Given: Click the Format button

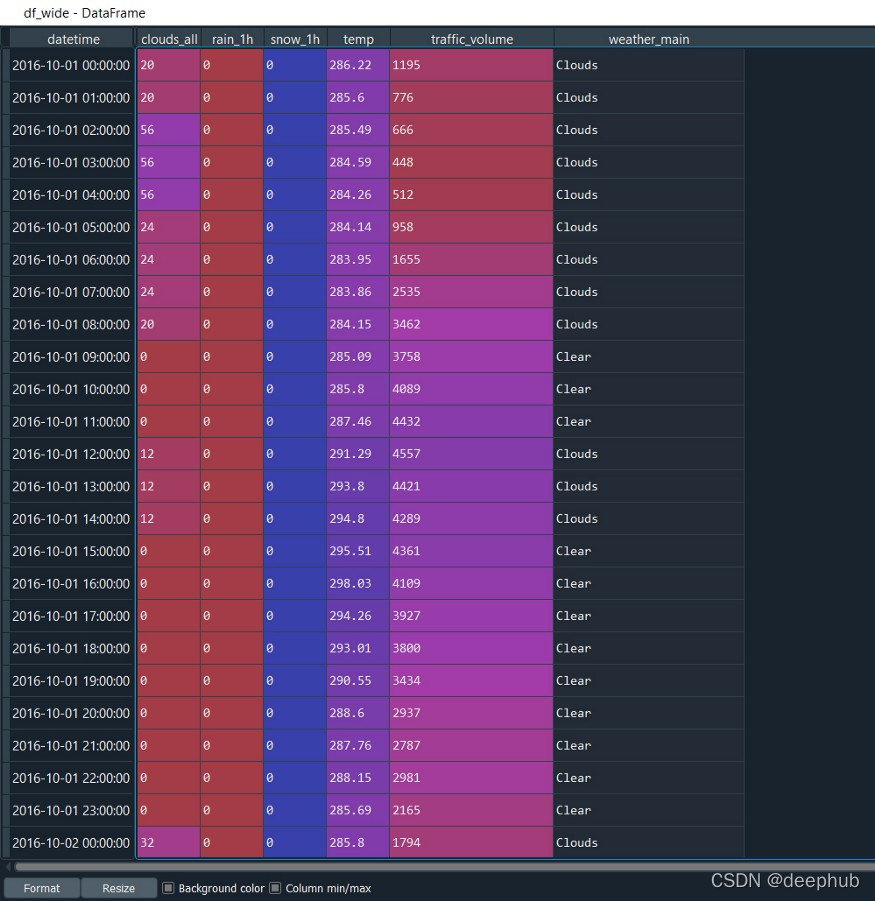Looking at the screenshot, I should point(41,888).
